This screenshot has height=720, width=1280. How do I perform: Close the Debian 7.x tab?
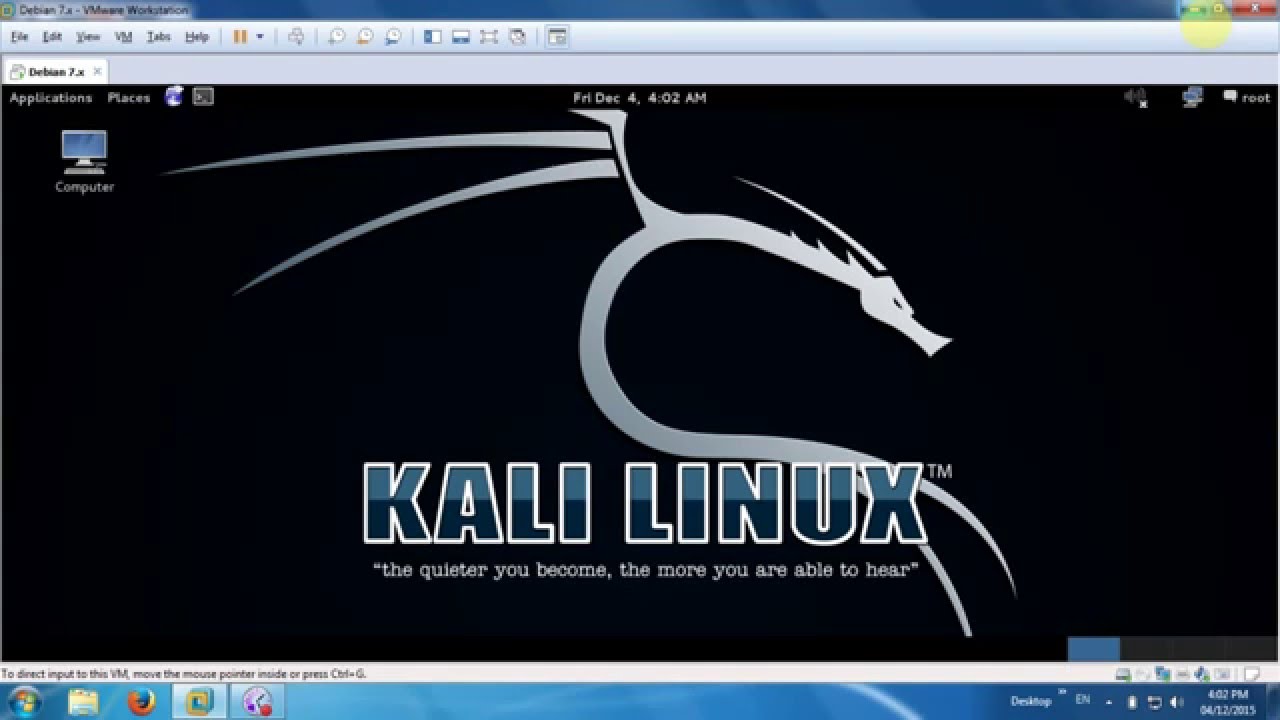pyautogui.click(x=96, y=72)
